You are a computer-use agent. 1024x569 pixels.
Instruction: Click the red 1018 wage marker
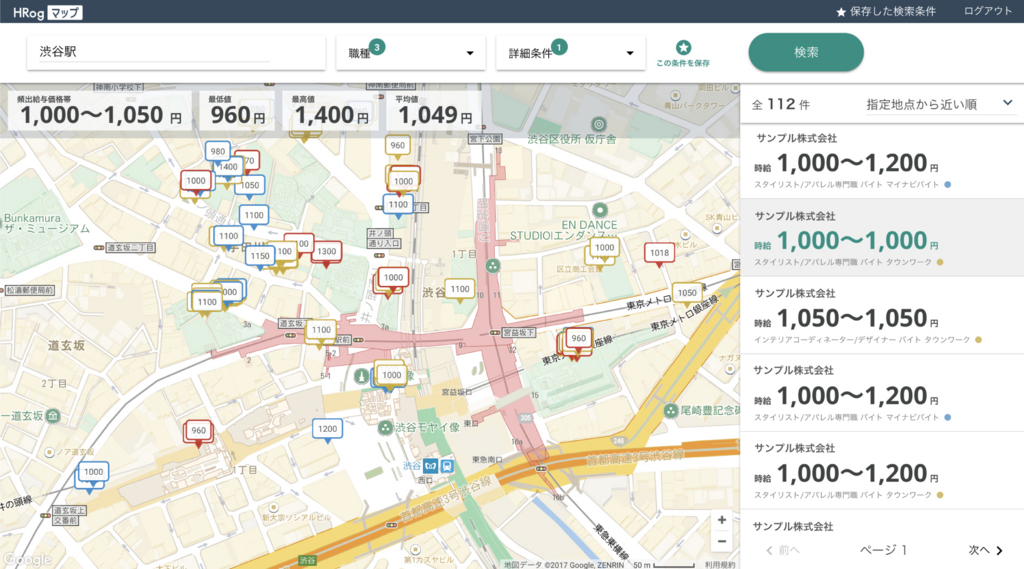click(x=659, y=253)
